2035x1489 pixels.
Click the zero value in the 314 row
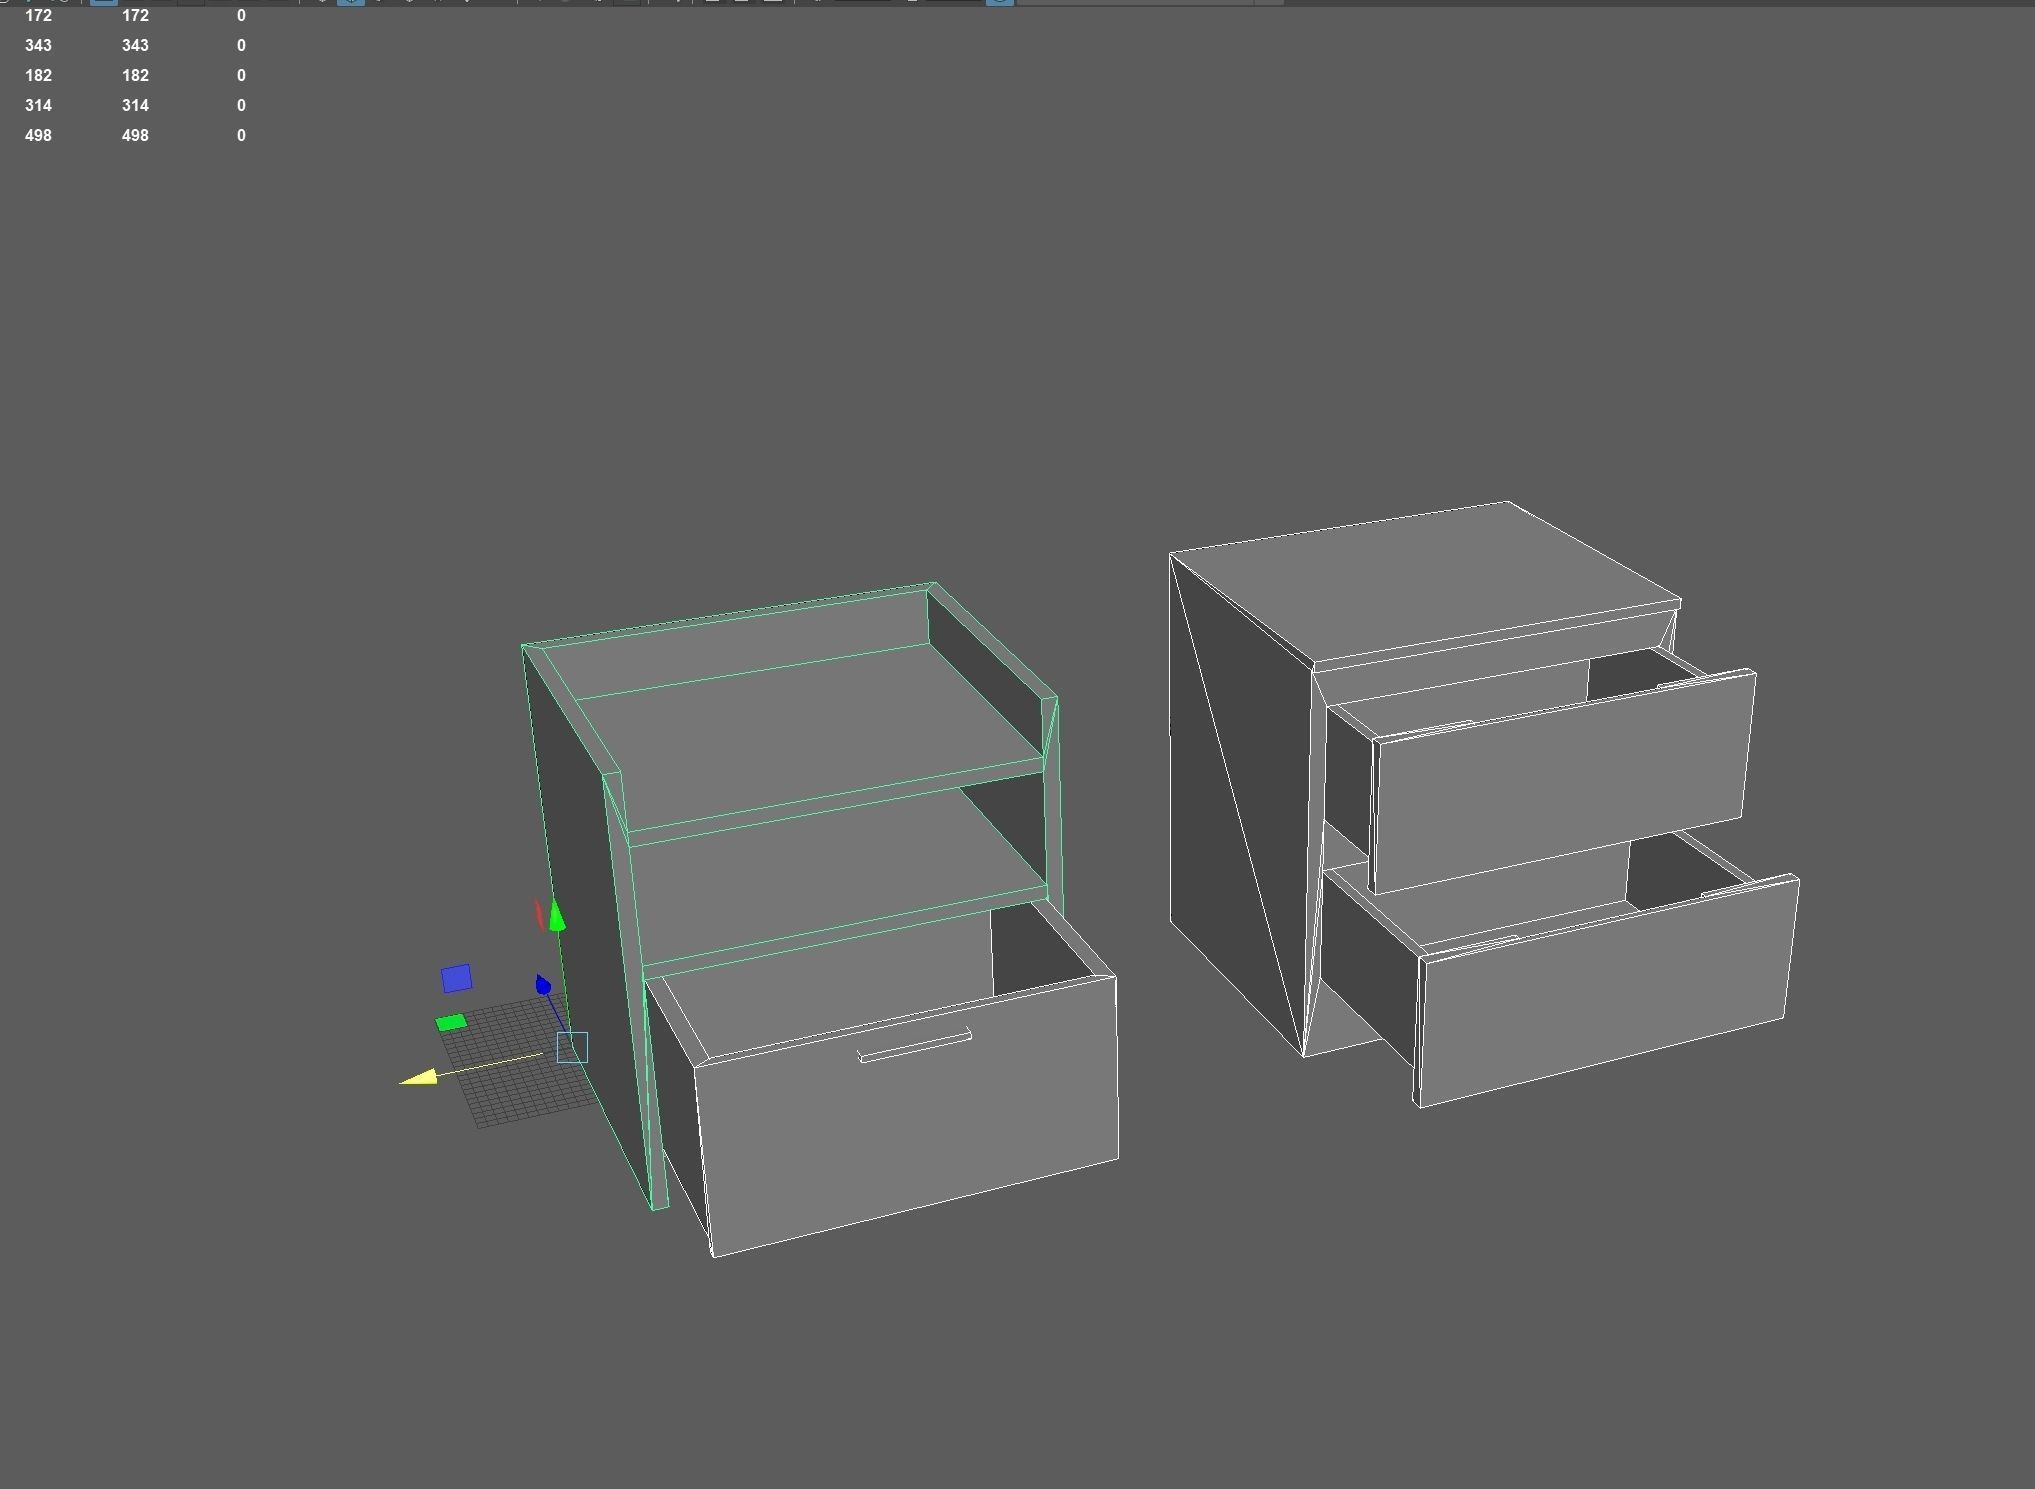point(241,106)
